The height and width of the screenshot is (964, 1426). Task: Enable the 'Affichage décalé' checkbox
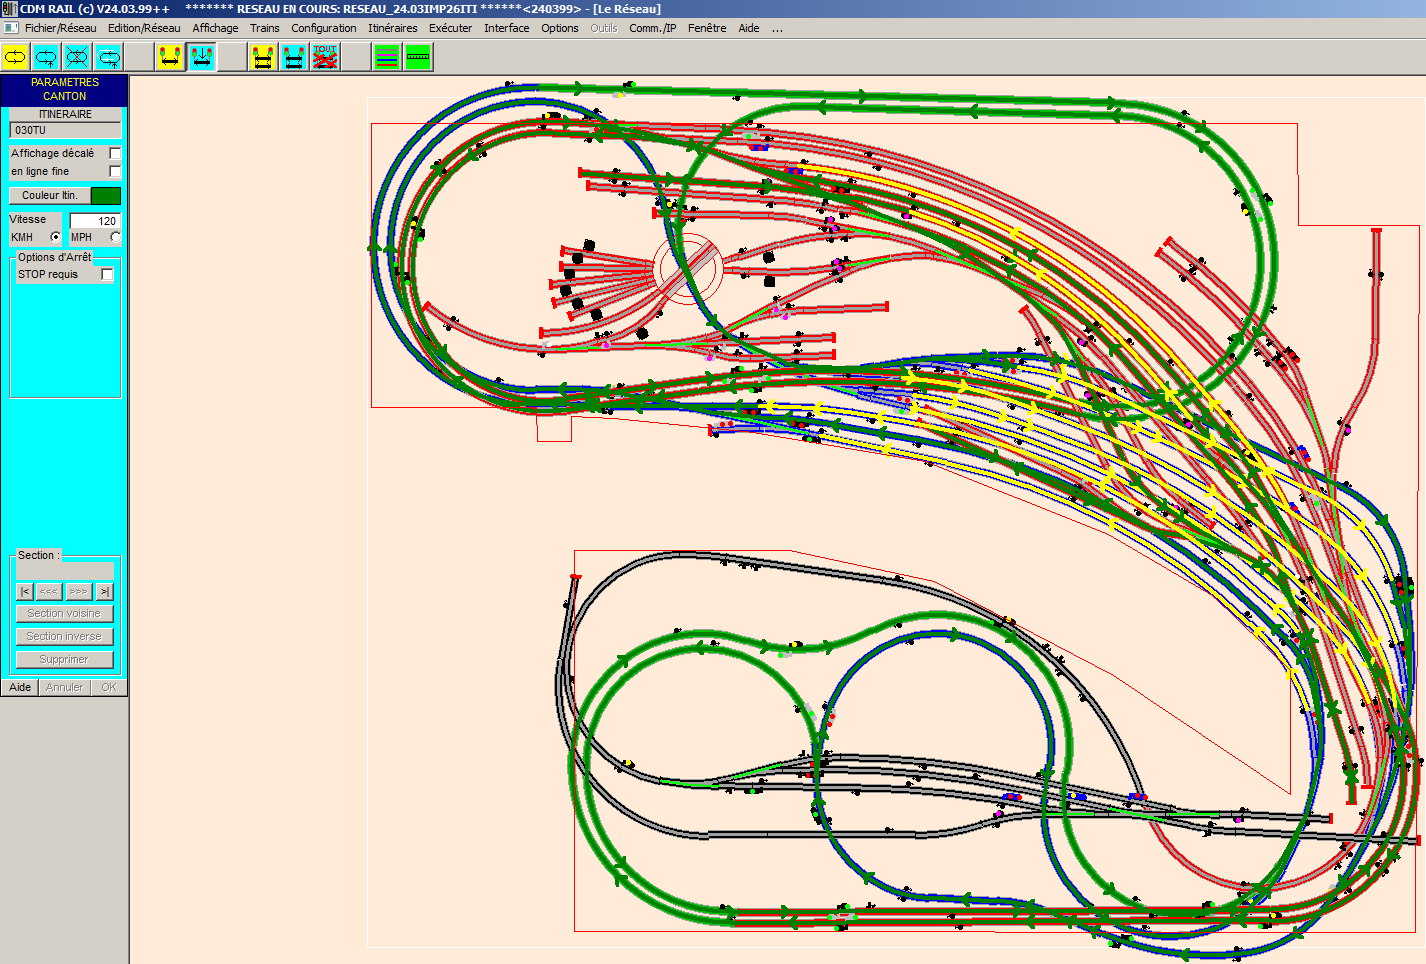(x=115, y=153)
